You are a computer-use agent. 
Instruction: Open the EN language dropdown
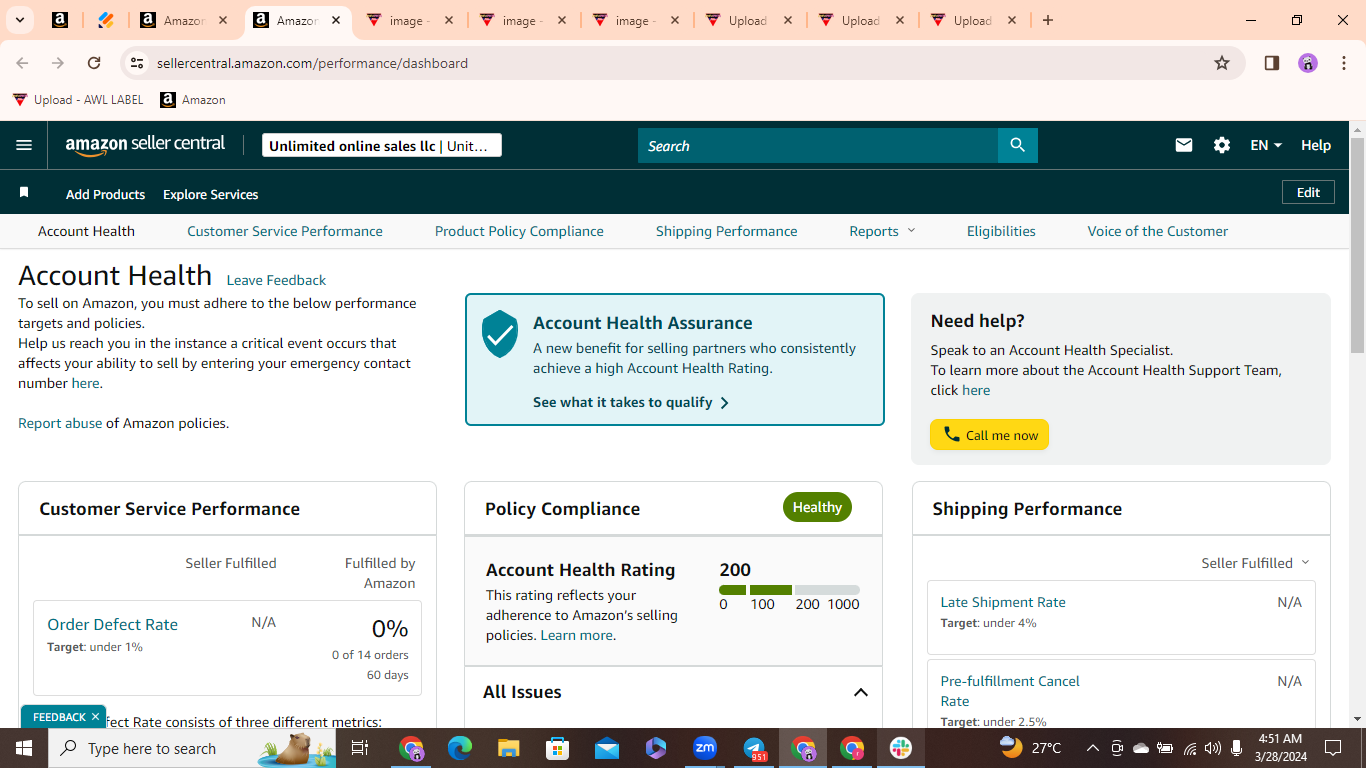pyautogui.click(x=1266, y=145)
